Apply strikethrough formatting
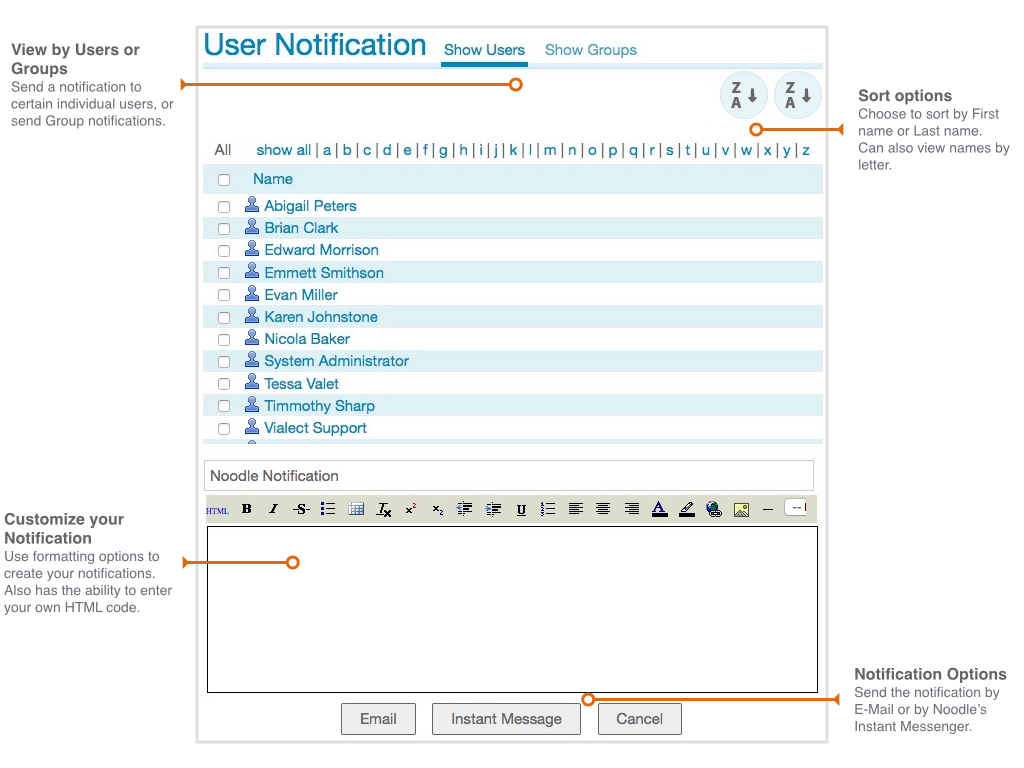The height and width of the screenshot is (768, 1024). click(x=301, y=509)
